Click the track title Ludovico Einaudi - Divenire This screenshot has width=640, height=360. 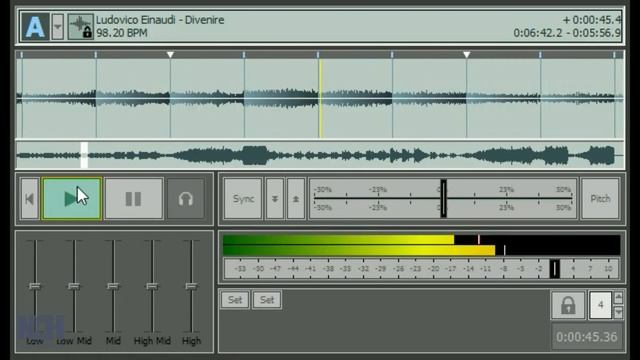pos(160,20)
